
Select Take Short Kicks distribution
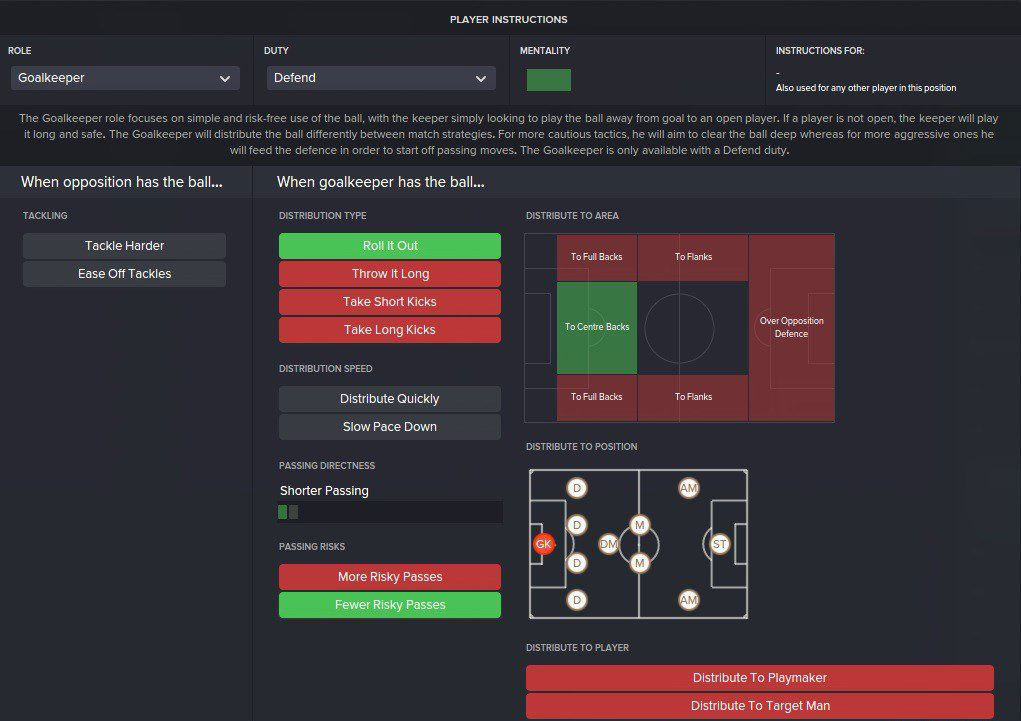coord(390,302)
